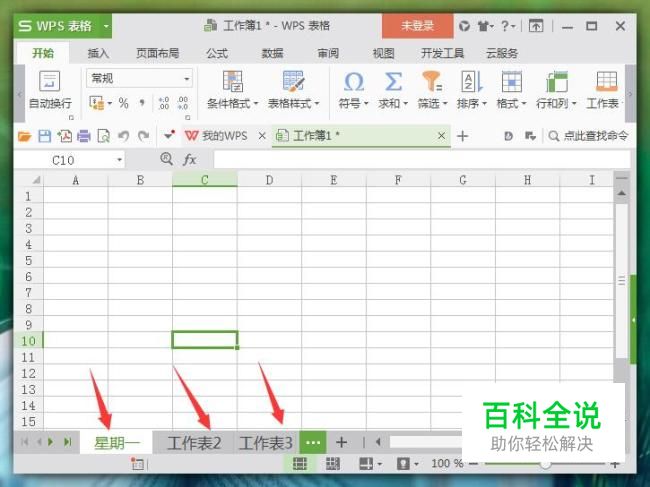650x487 pixels.
Task: Select column C header
Action: pos(205,180)
